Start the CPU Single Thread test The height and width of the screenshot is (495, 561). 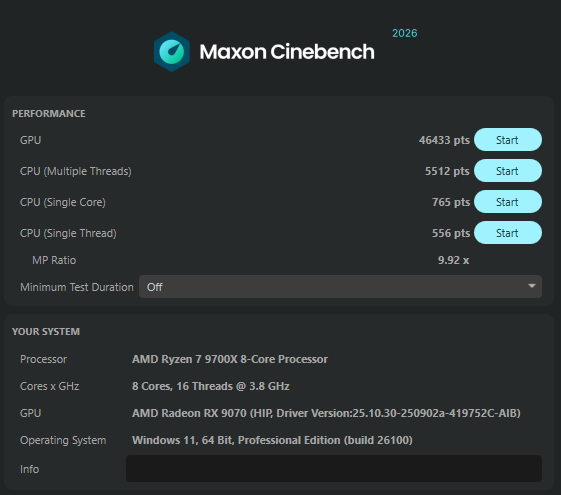[507, 233]
